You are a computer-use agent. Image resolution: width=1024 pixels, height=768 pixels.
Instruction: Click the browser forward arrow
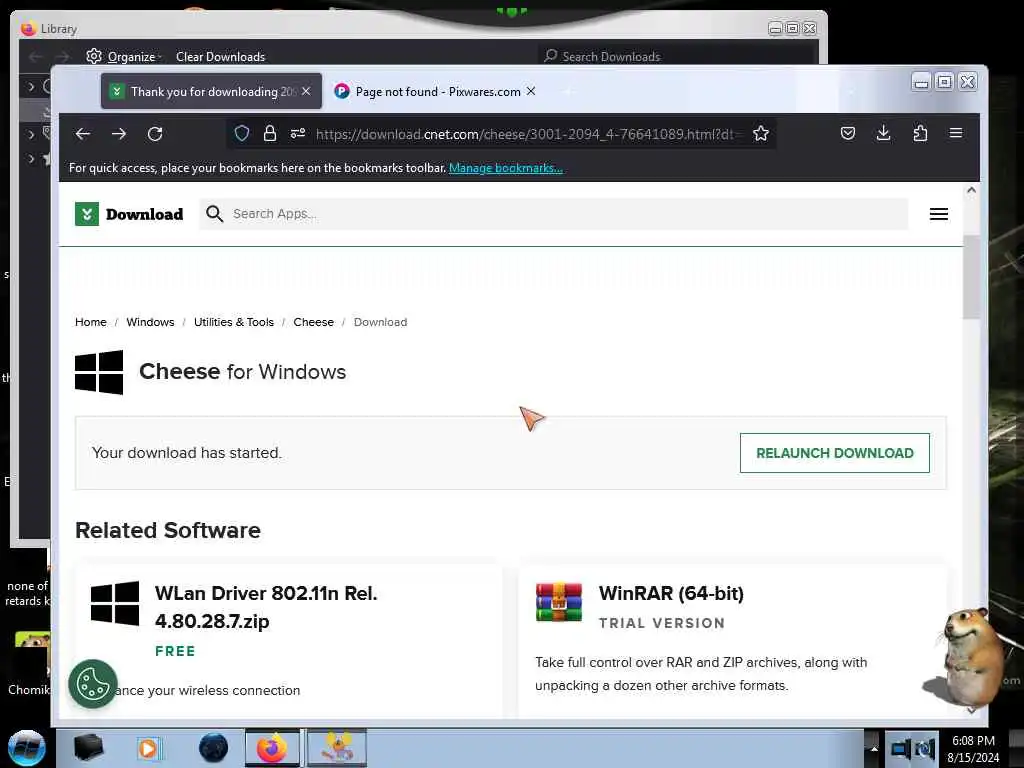pyautogui.click(x=119, y=134)
